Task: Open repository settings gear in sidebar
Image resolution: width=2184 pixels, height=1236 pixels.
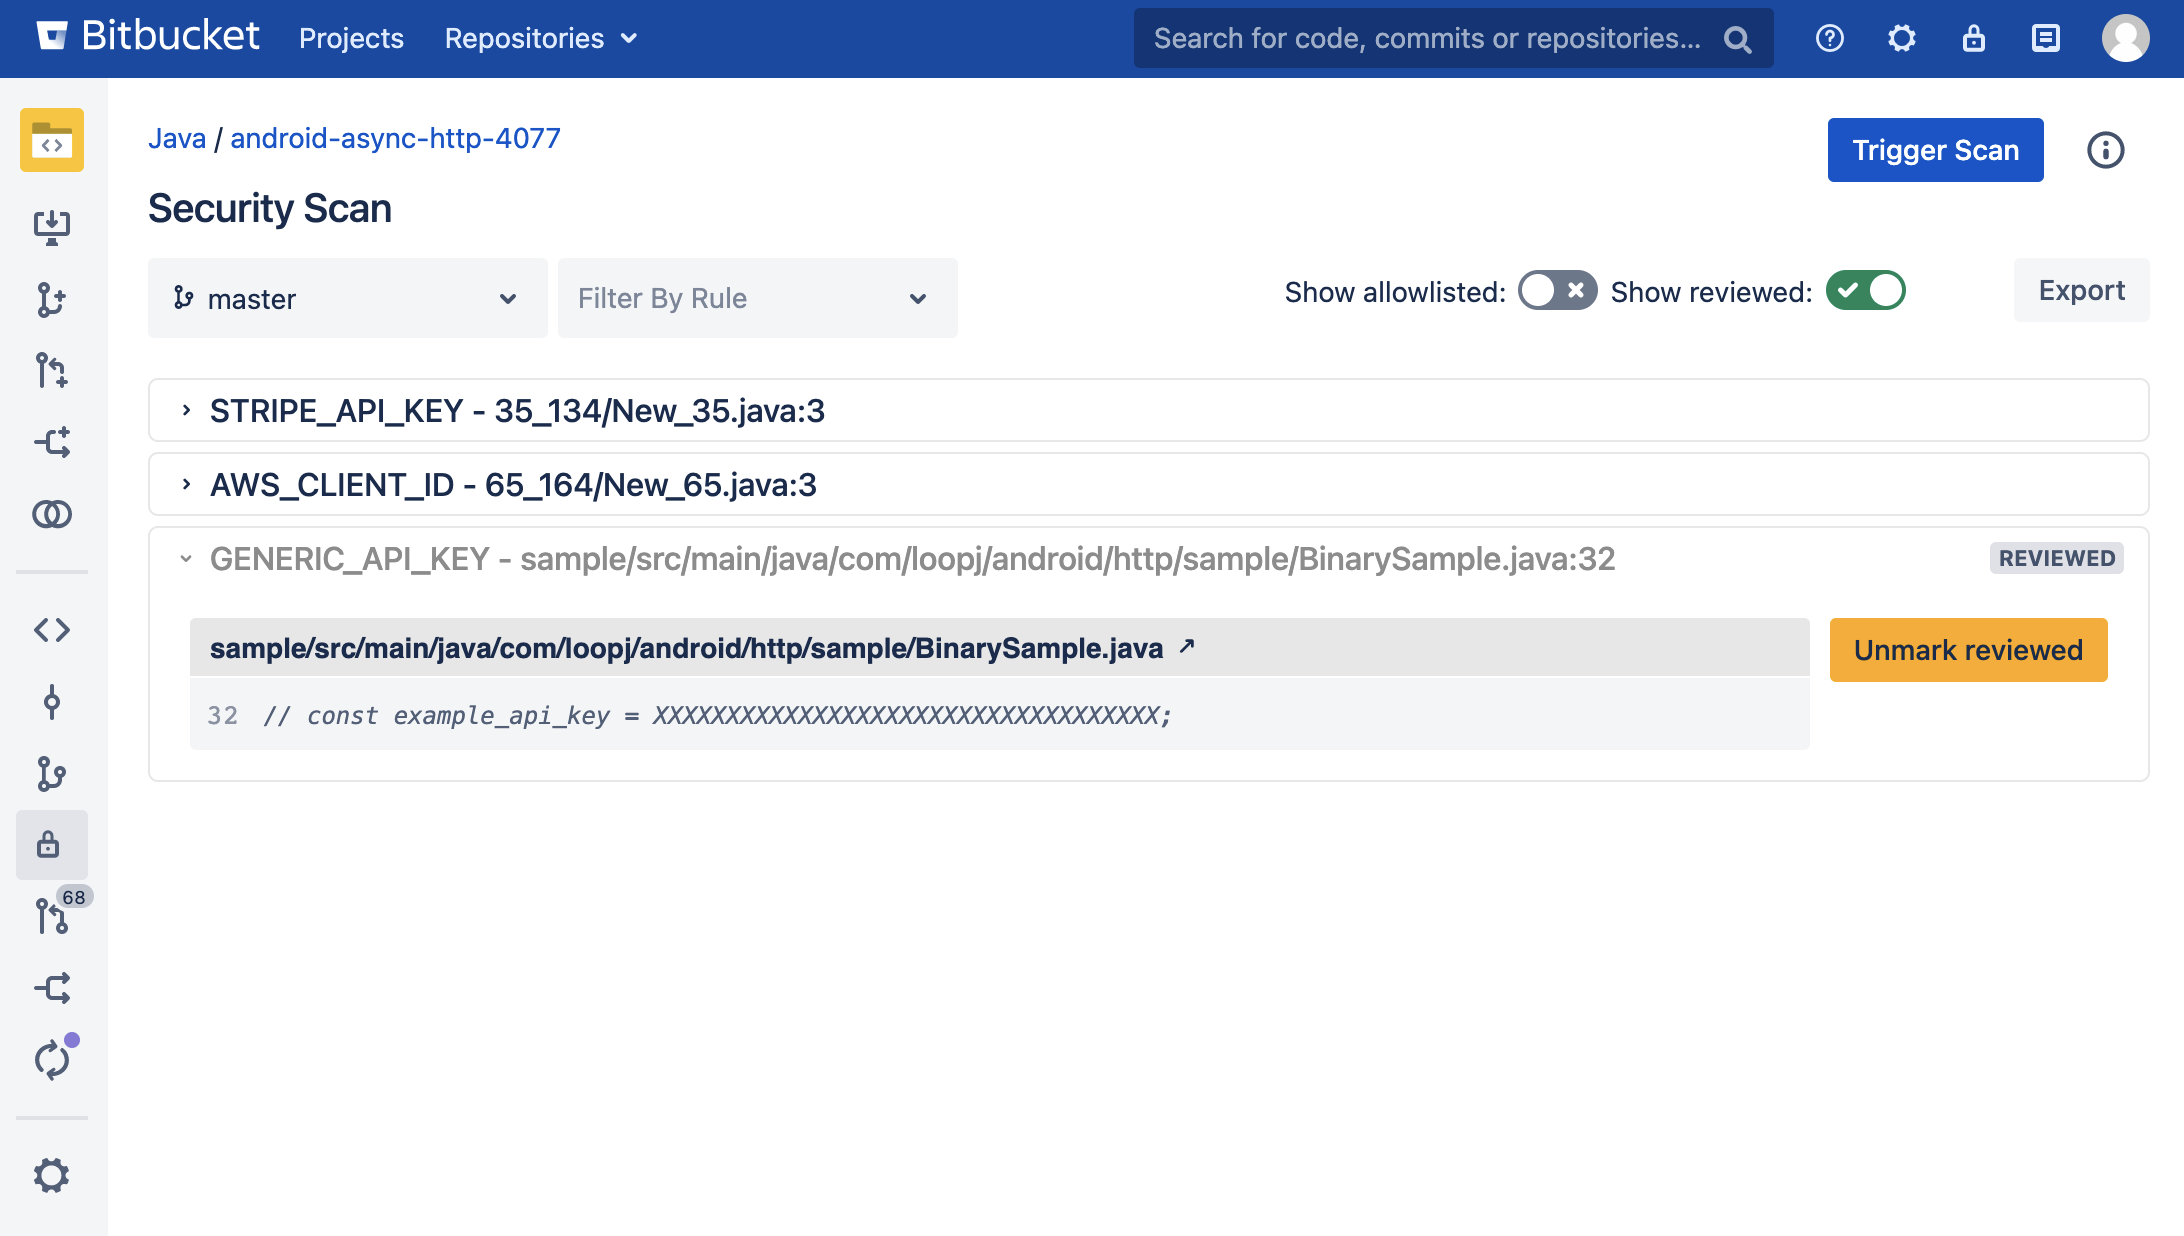Action: point(52,1175)
